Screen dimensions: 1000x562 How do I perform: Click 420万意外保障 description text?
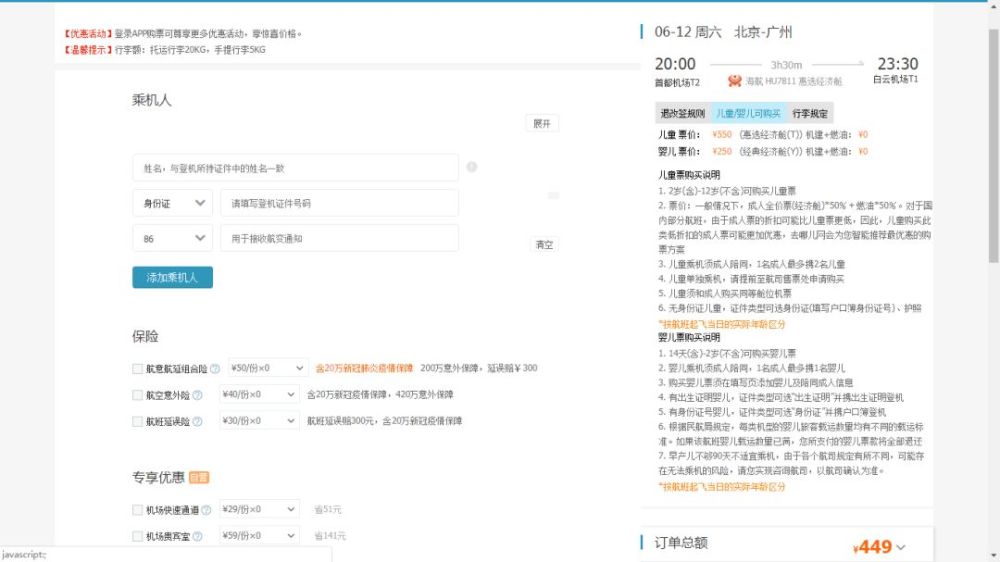(425, 395)
